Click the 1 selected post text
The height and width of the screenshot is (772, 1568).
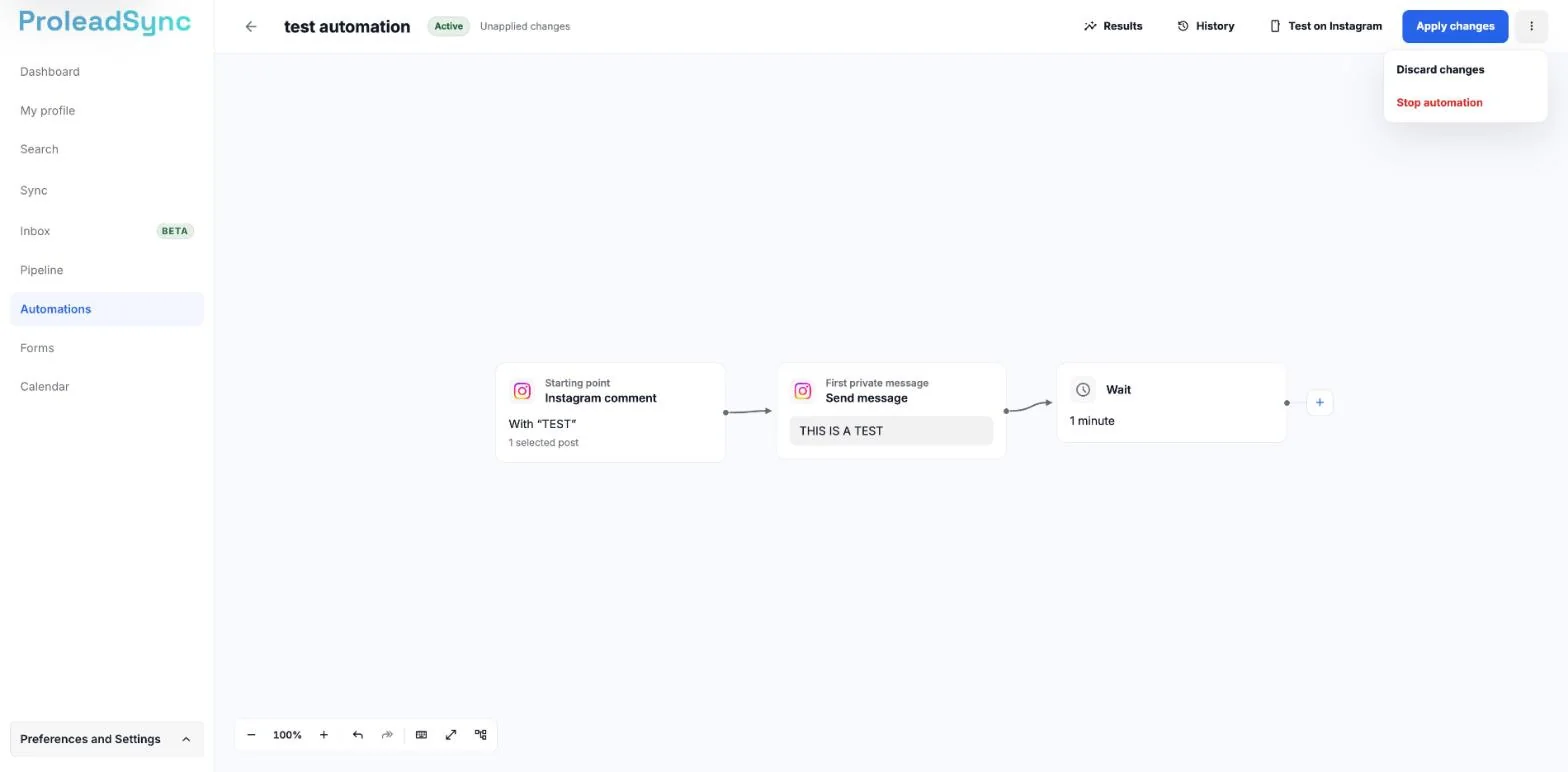[x=543, y=443]
